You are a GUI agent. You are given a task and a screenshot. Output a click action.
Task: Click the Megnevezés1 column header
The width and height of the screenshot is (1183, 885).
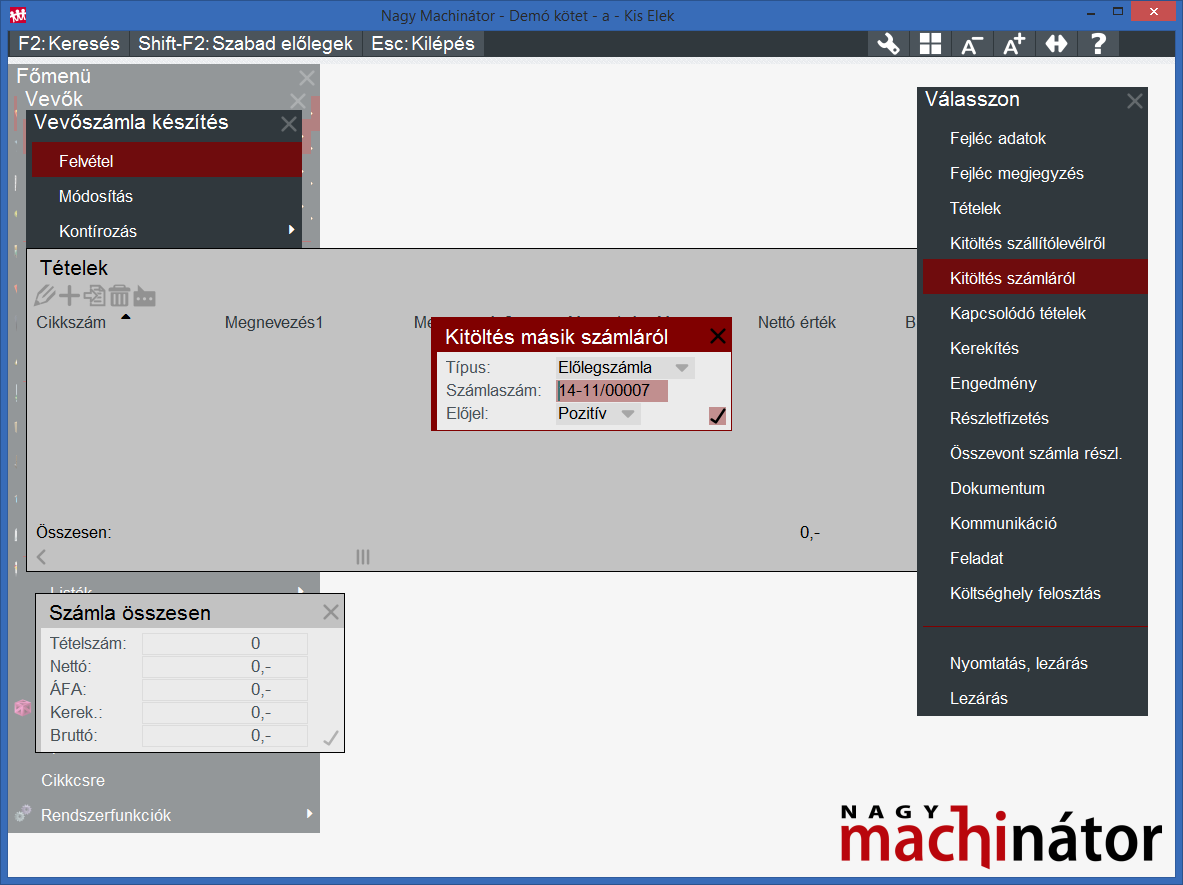point(274,322)
